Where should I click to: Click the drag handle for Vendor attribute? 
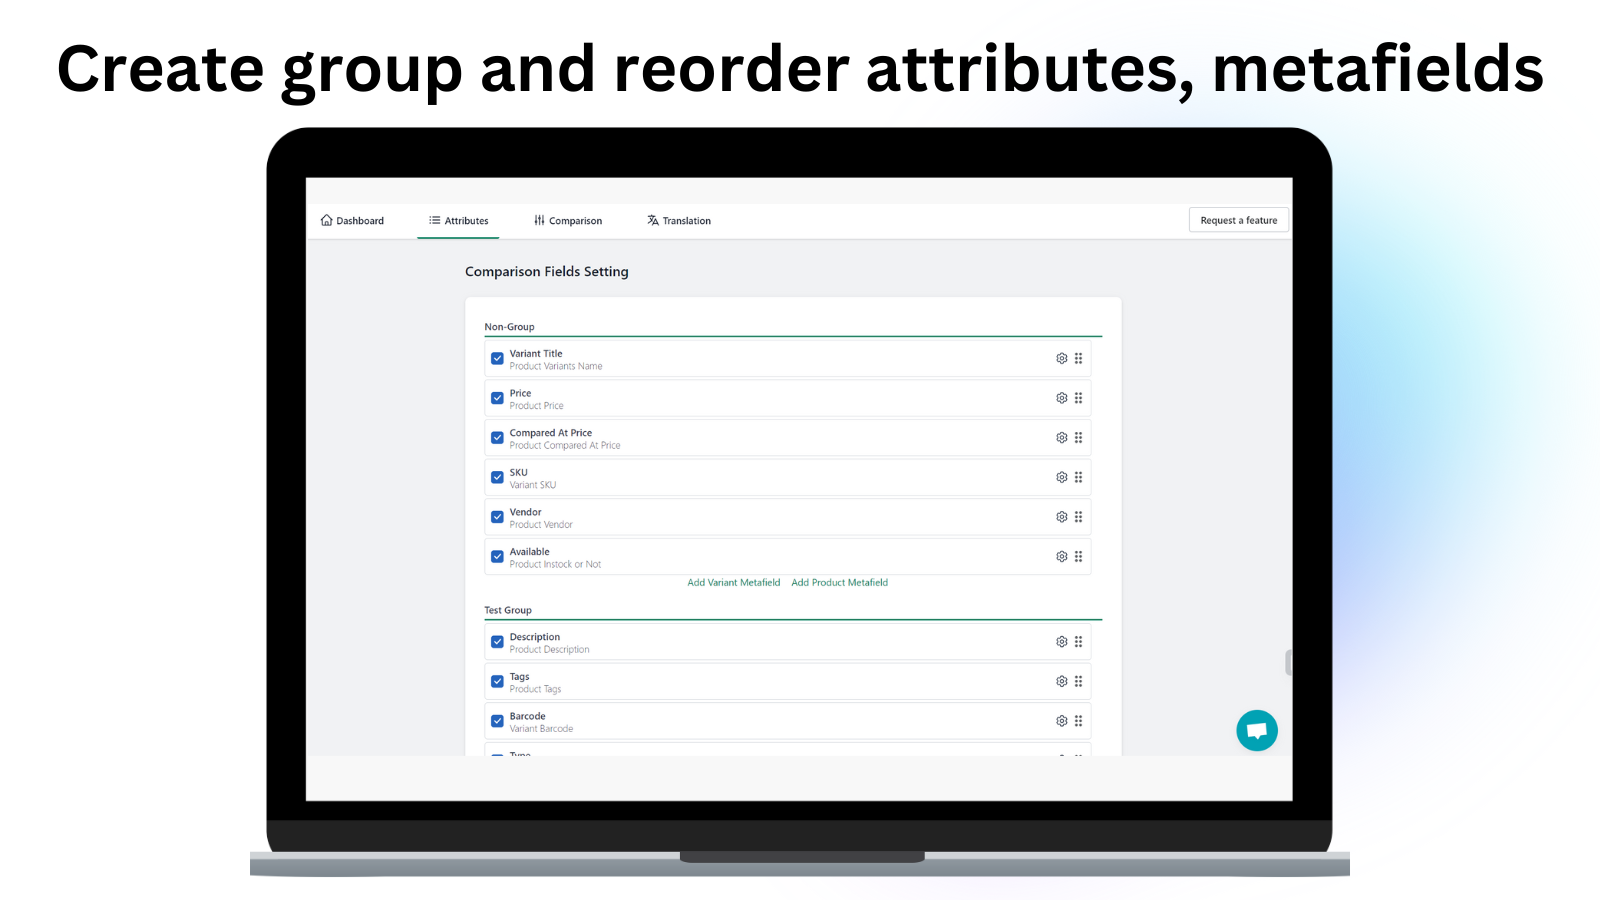(1079, 517)
